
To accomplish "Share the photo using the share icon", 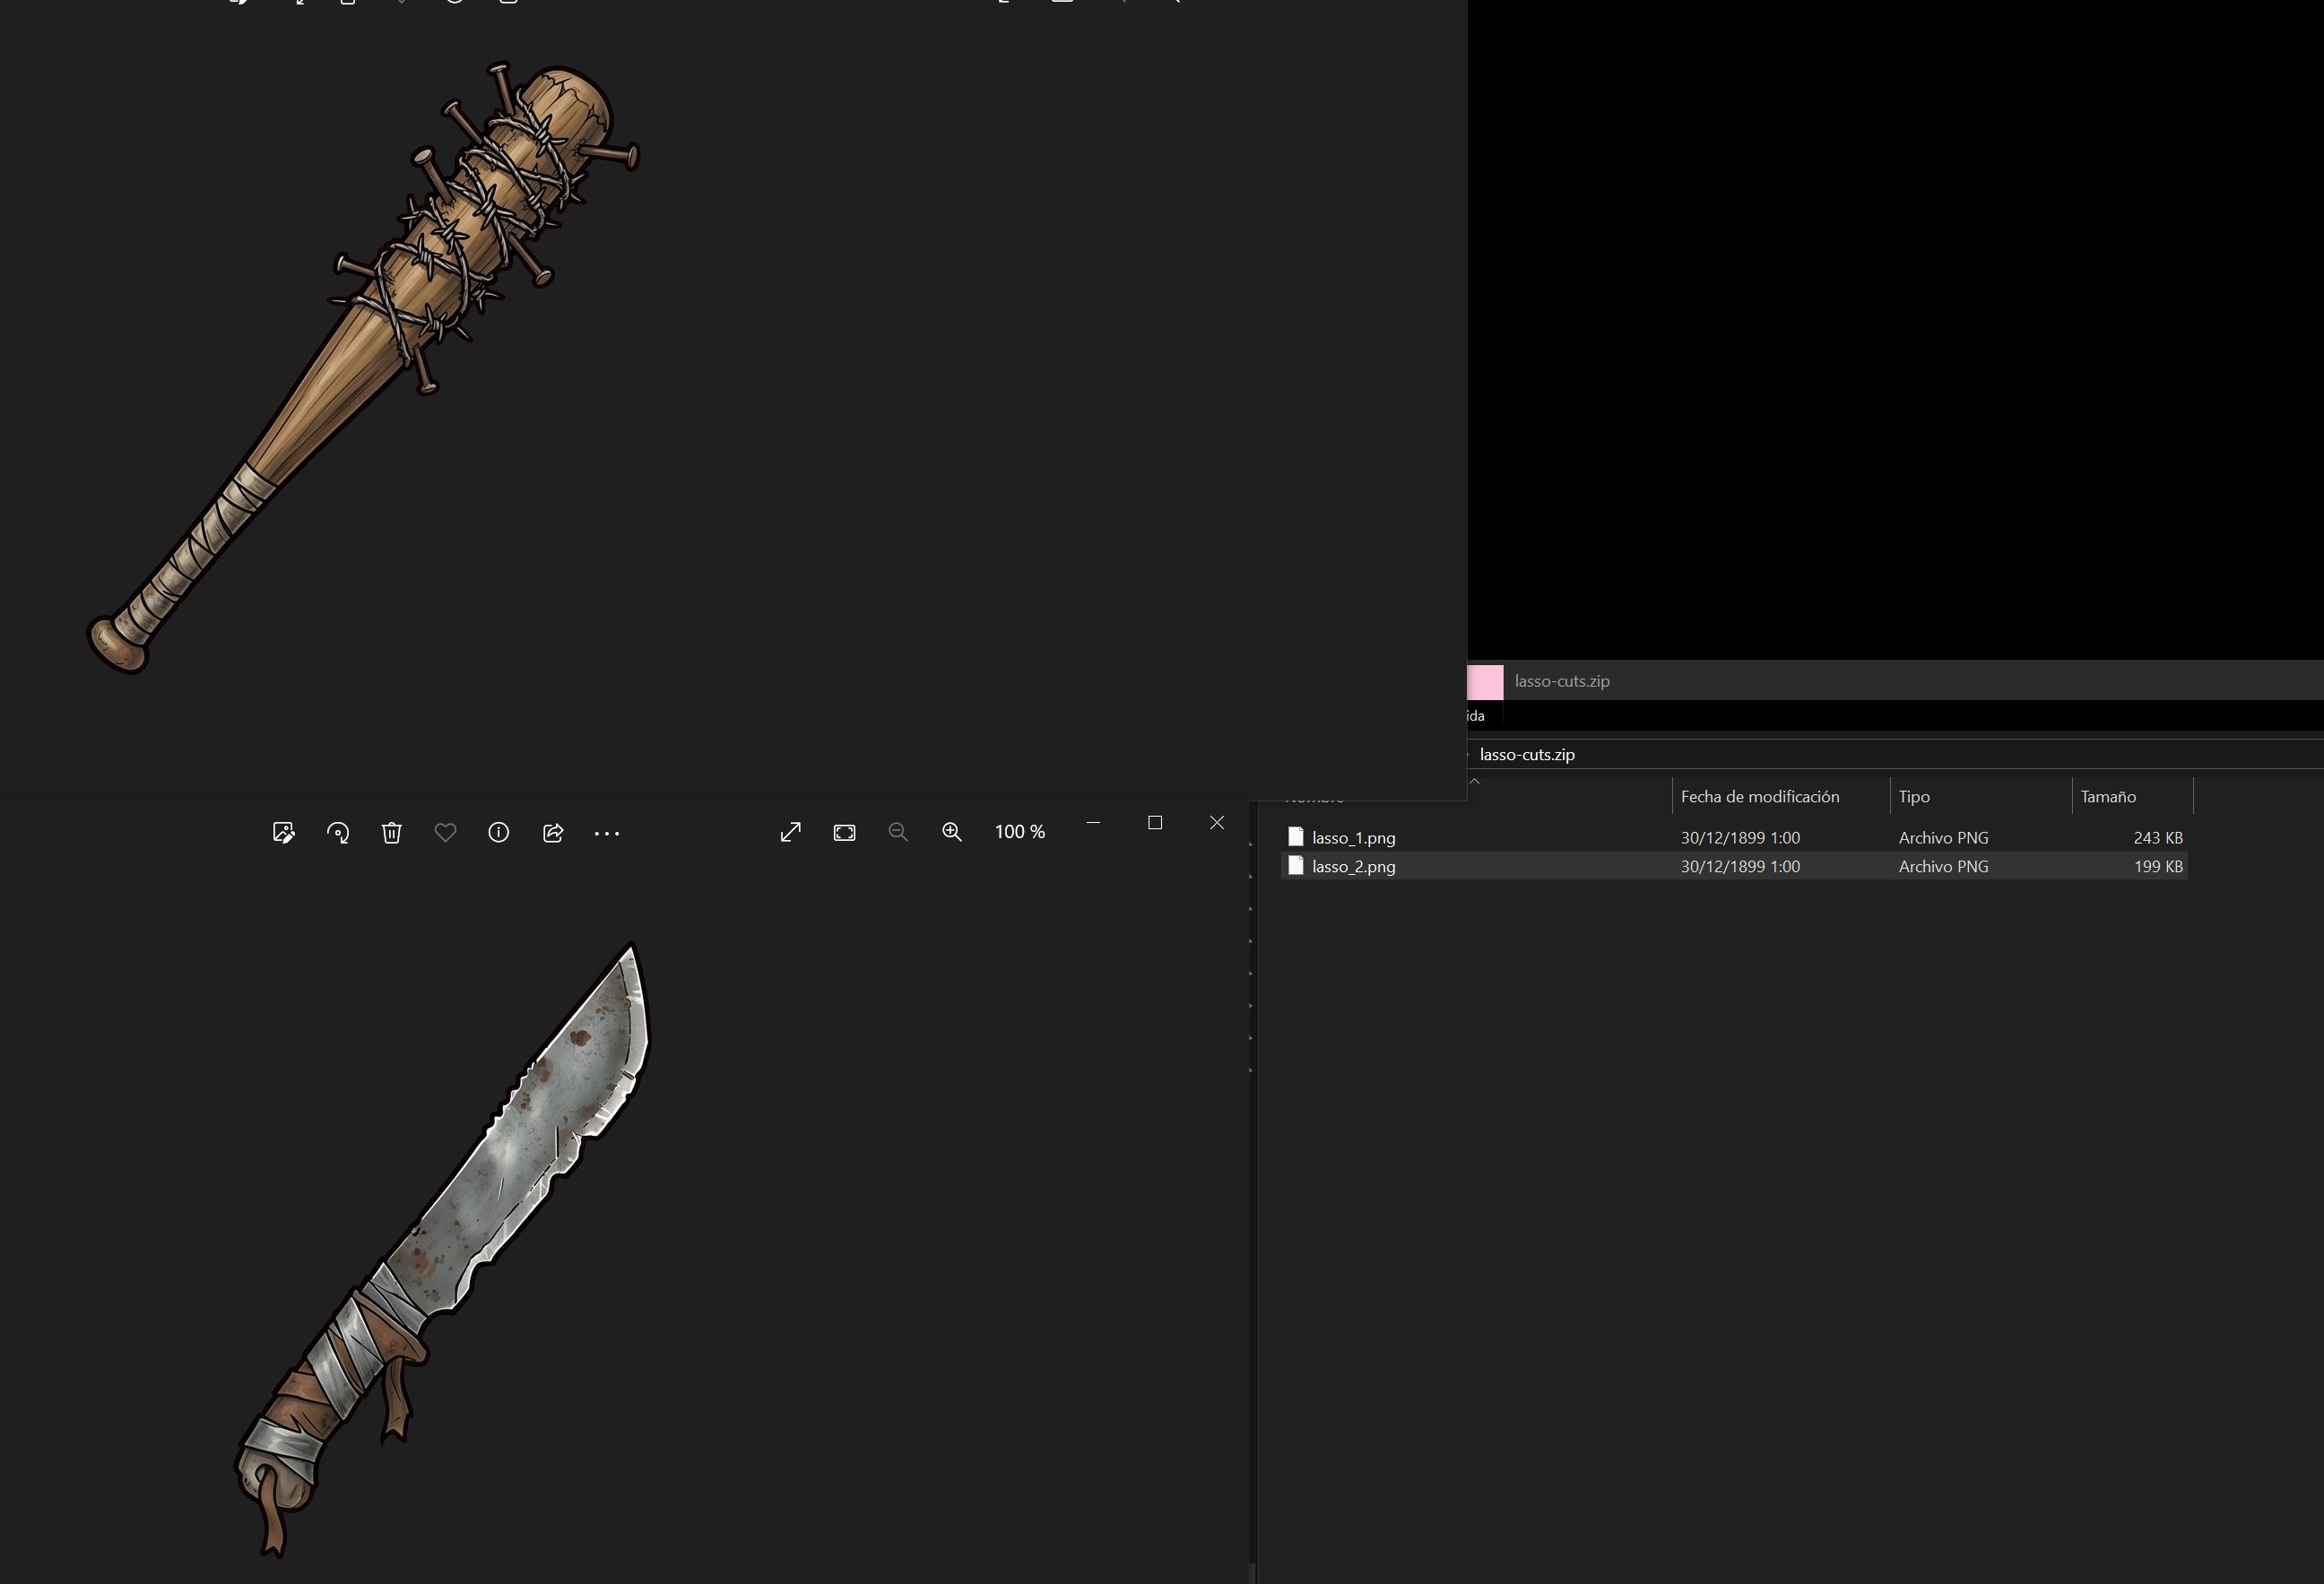I will coord(553,832).
